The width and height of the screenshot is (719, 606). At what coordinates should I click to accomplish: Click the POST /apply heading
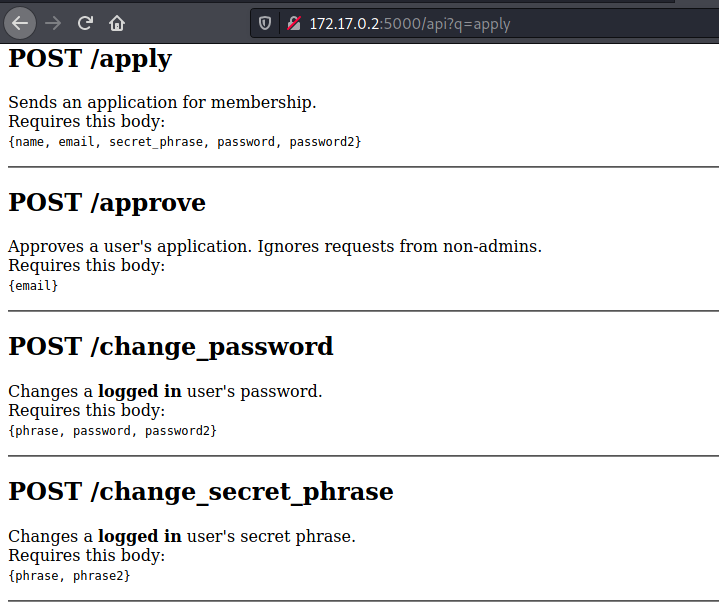(x=90, y=60)
